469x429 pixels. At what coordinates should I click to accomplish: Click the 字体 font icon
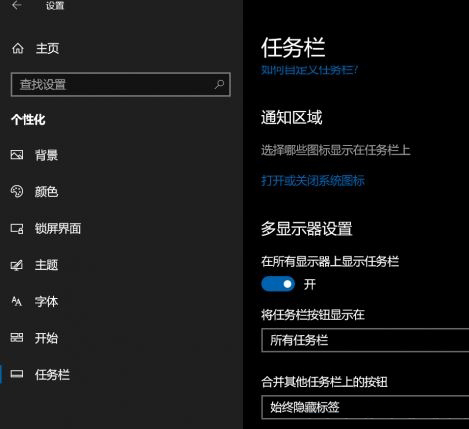tap(17, 301)
